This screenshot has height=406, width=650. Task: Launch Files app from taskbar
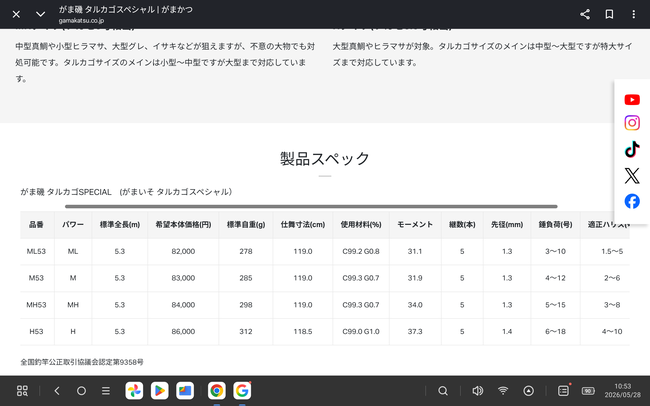click(185, 391)
